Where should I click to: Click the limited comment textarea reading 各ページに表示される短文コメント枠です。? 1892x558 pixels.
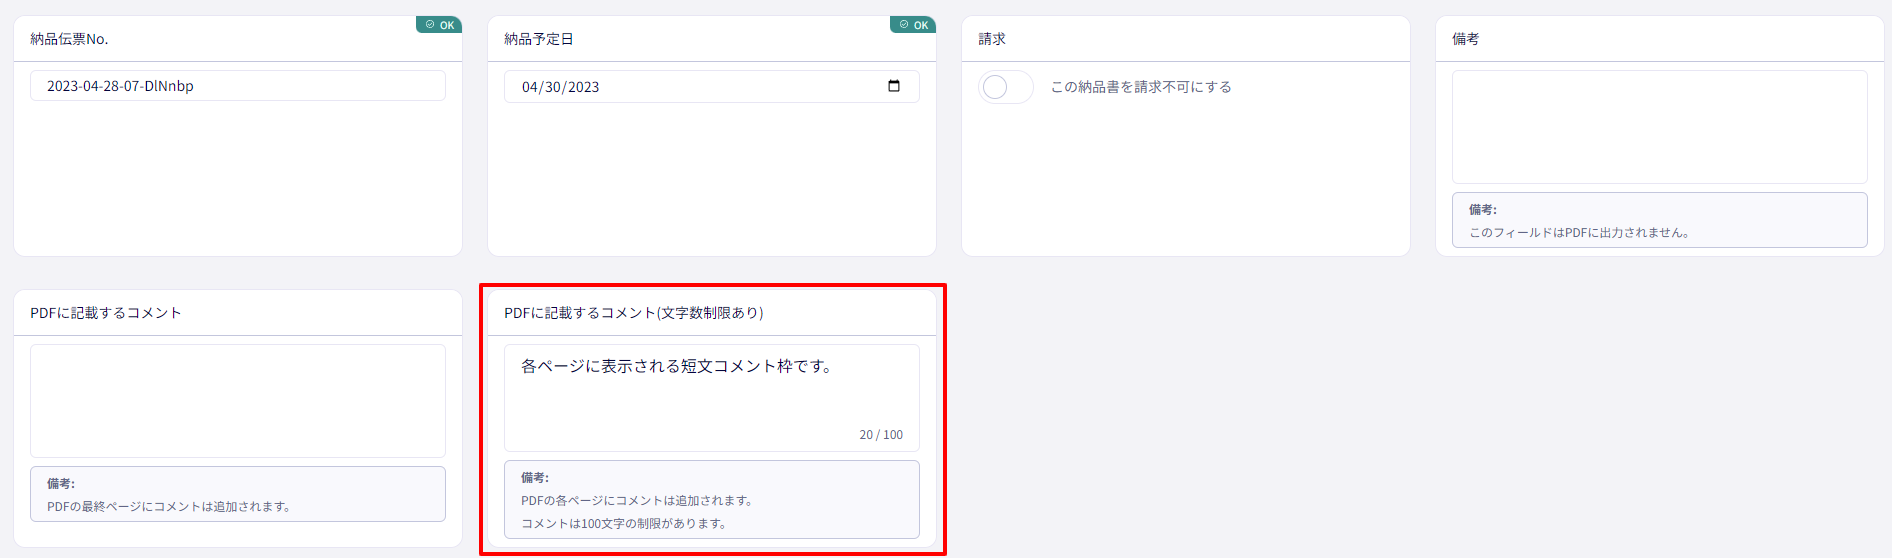(x=712, y=398)
